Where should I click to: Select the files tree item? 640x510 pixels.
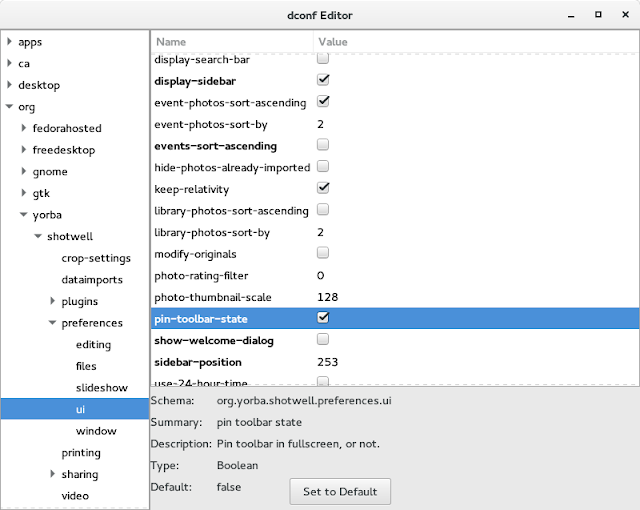pyautogui.click(x=86, y=366)
